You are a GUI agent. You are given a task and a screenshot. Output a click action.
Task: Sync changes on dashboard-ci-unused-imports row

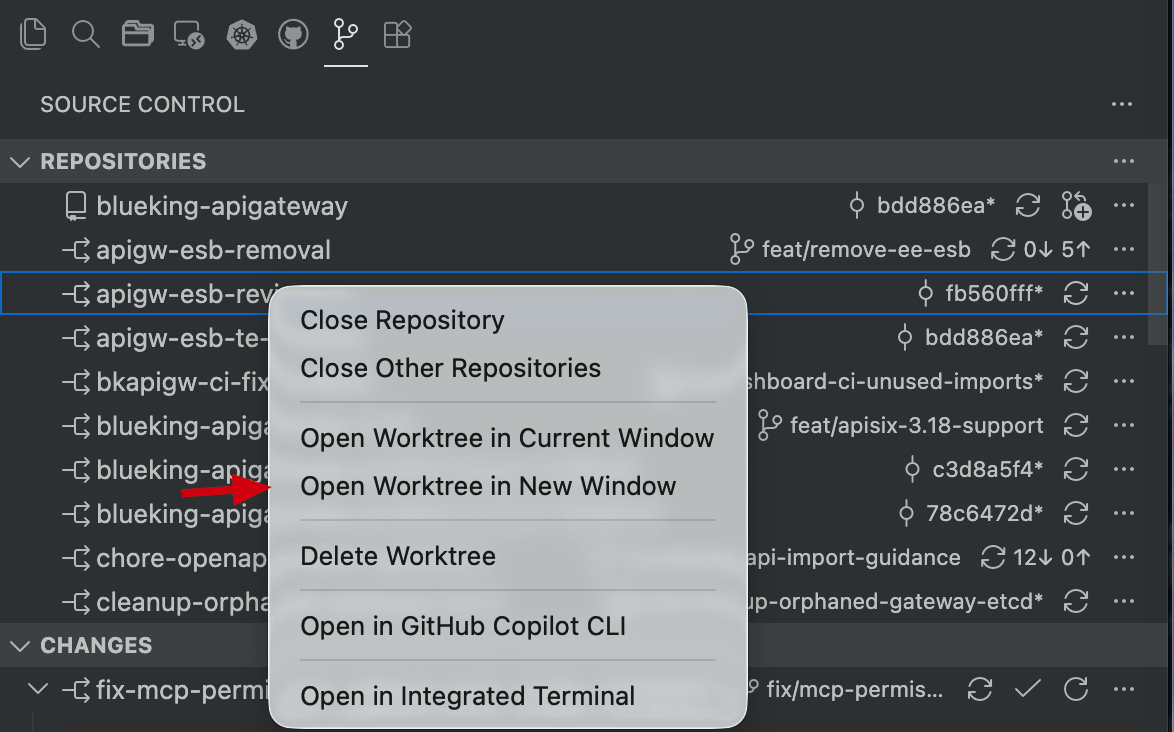tap(1076, 381)
